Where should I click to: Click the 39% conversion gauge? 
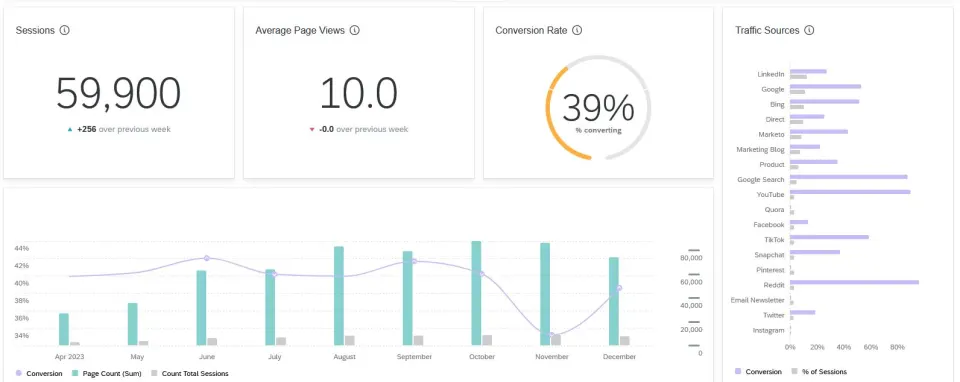[598, 108]
